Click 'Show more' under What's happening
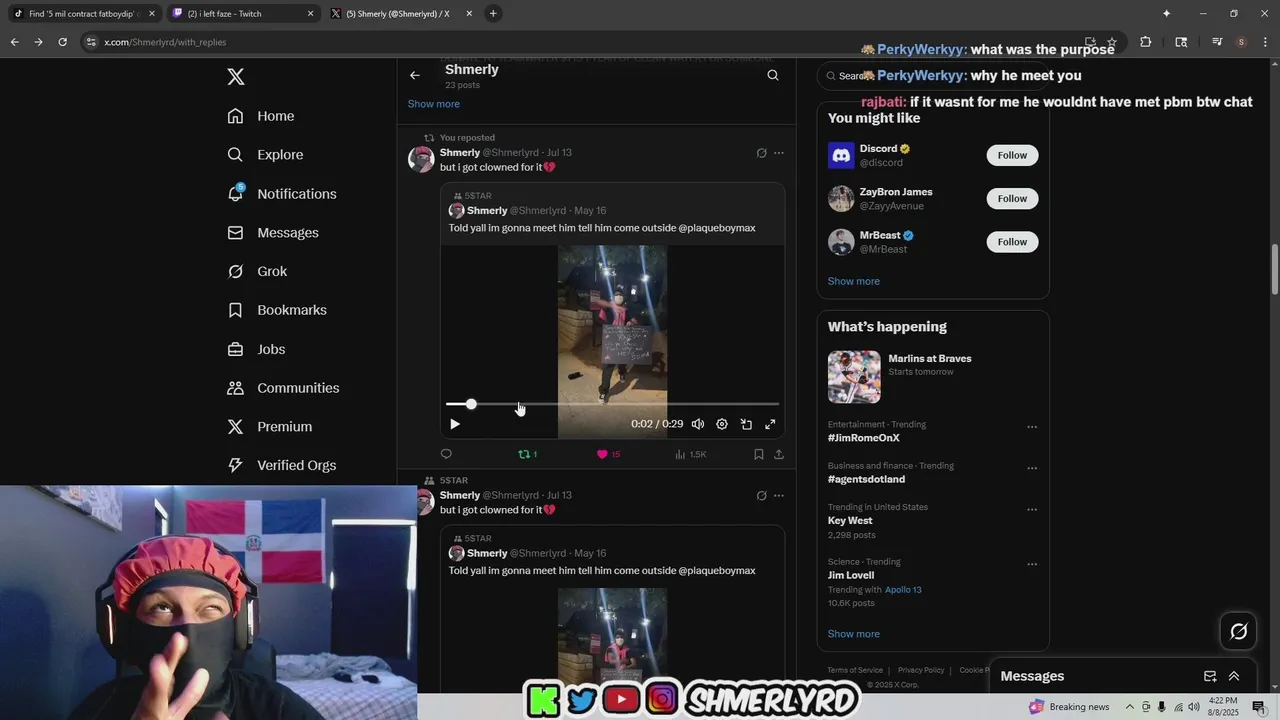Screen dimensions: 1280x720 [x=854, y=634]
